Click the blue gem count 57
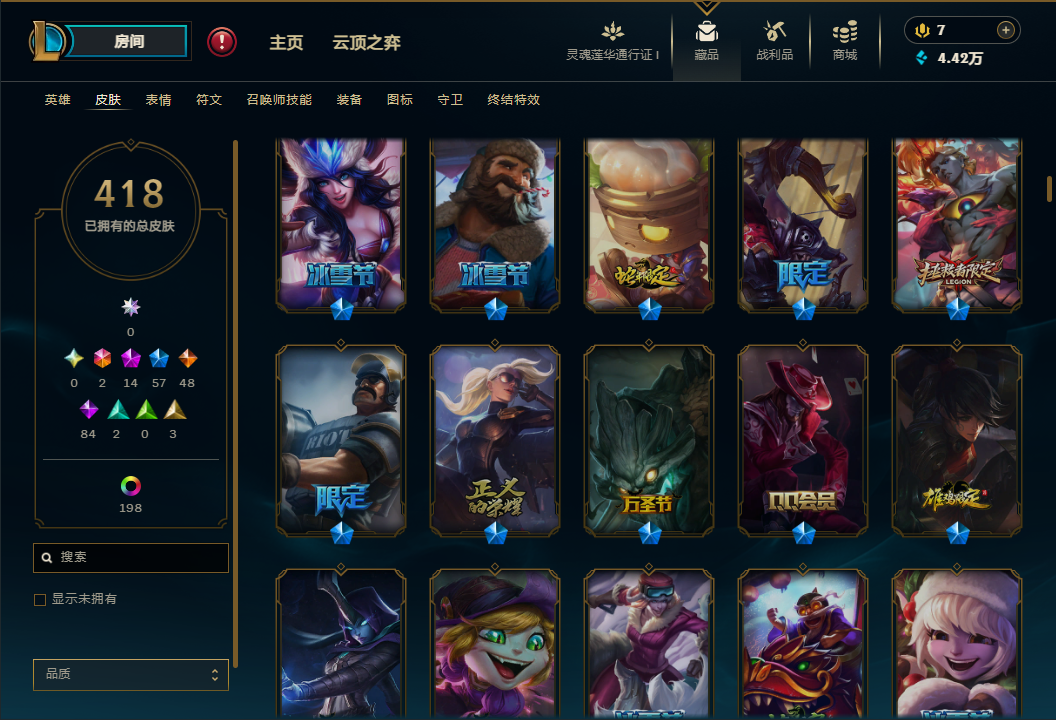The height and width of the screenshot is (720, 1056). click(x=159, y=383)
